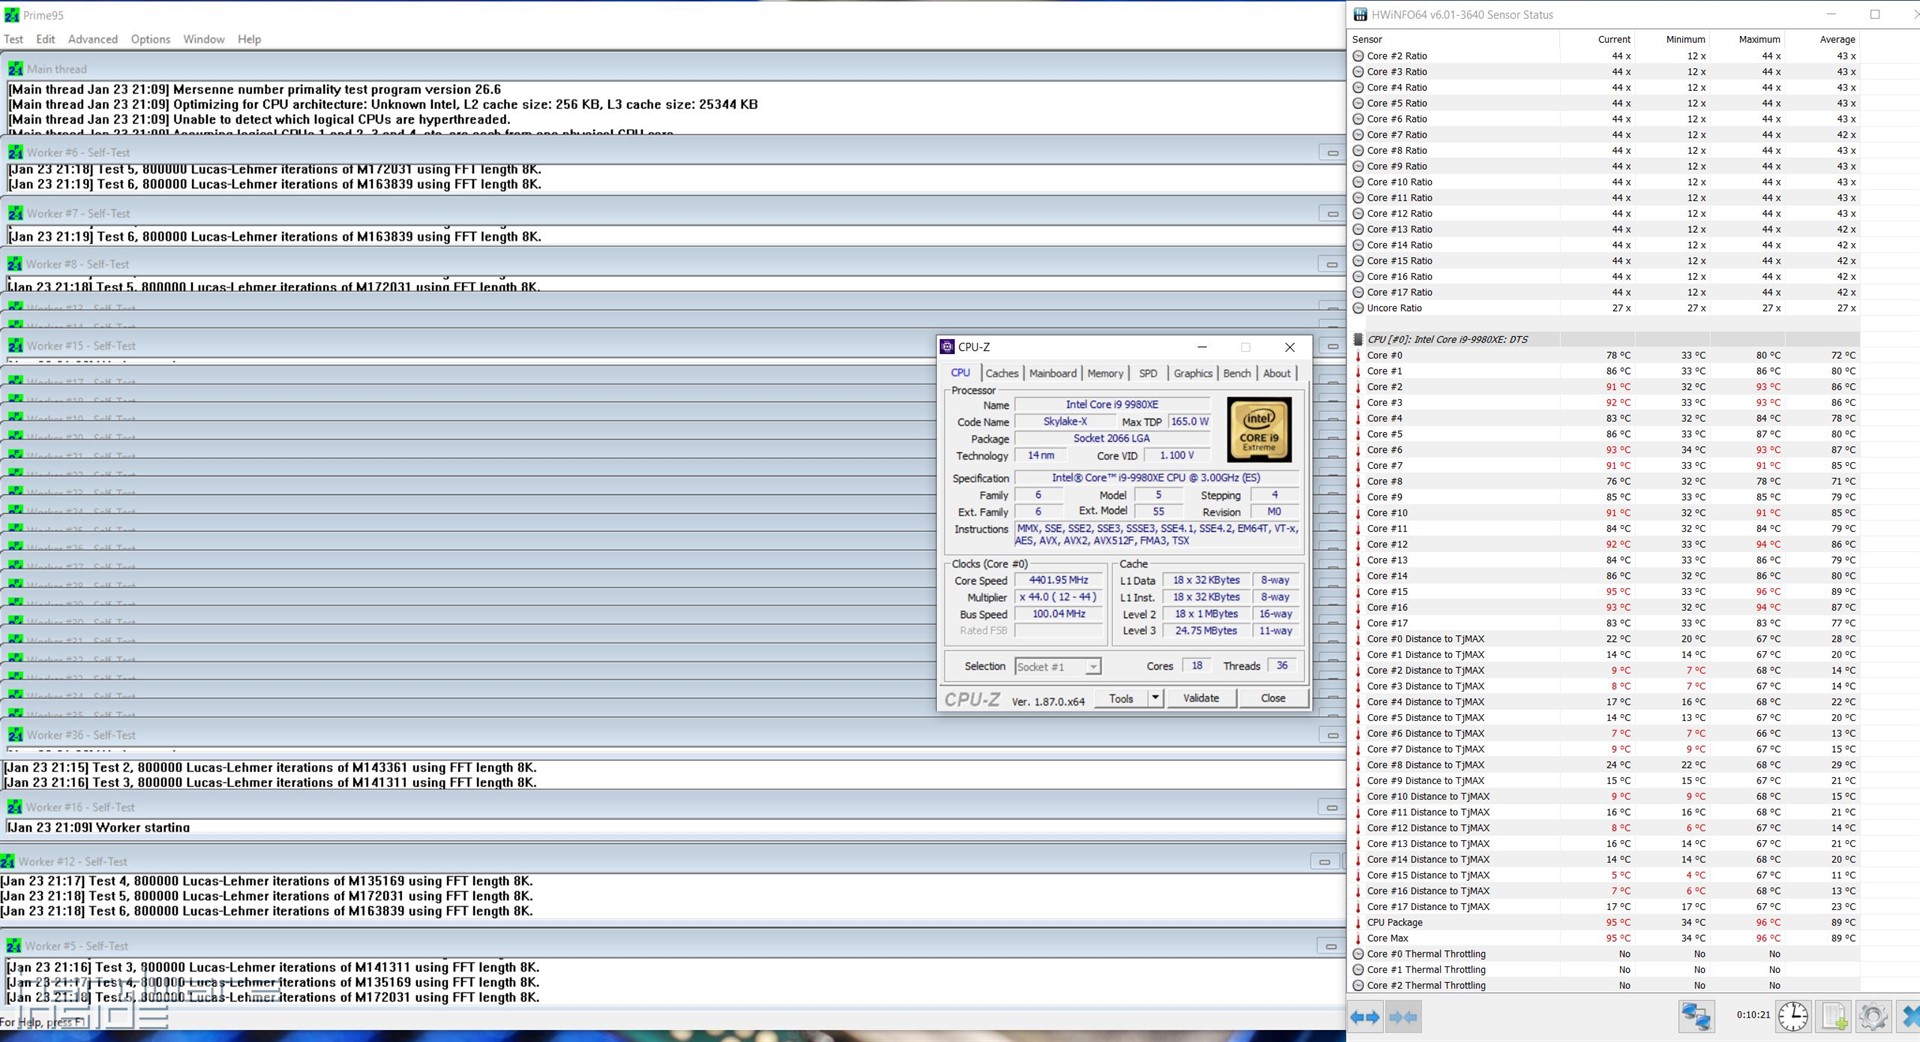Open Prime95 Edit menu
The width and height of the screenshot is (1920, 1042).
point(46,39)
